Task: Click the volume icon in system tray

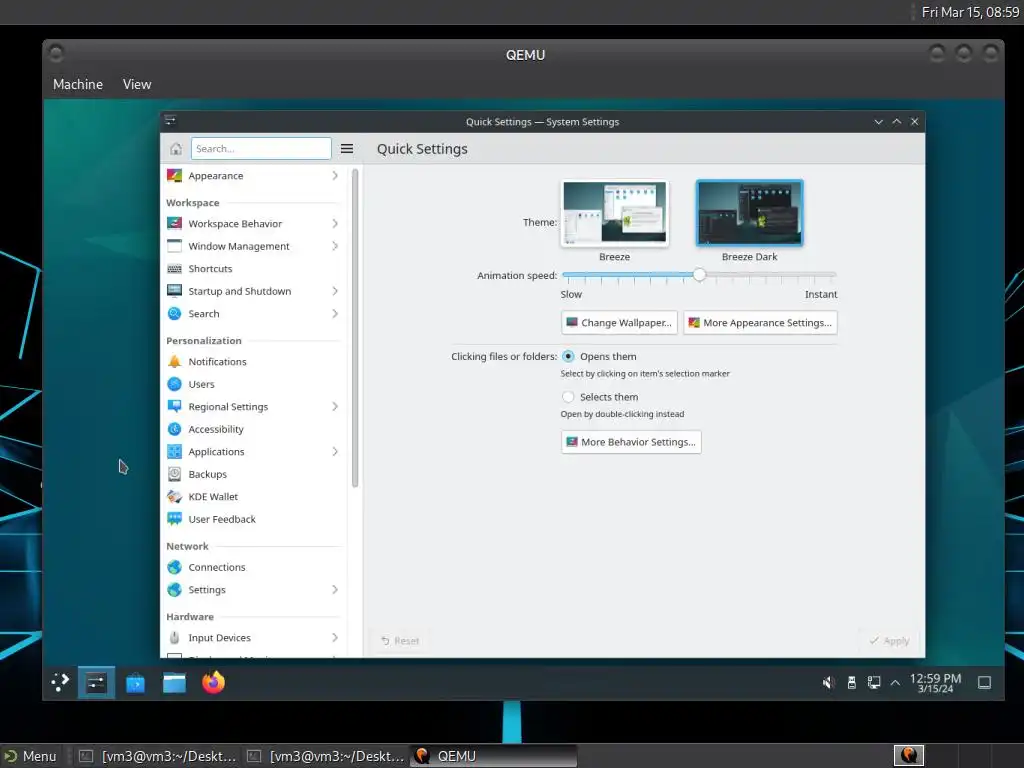Action: tap(828, 683)
